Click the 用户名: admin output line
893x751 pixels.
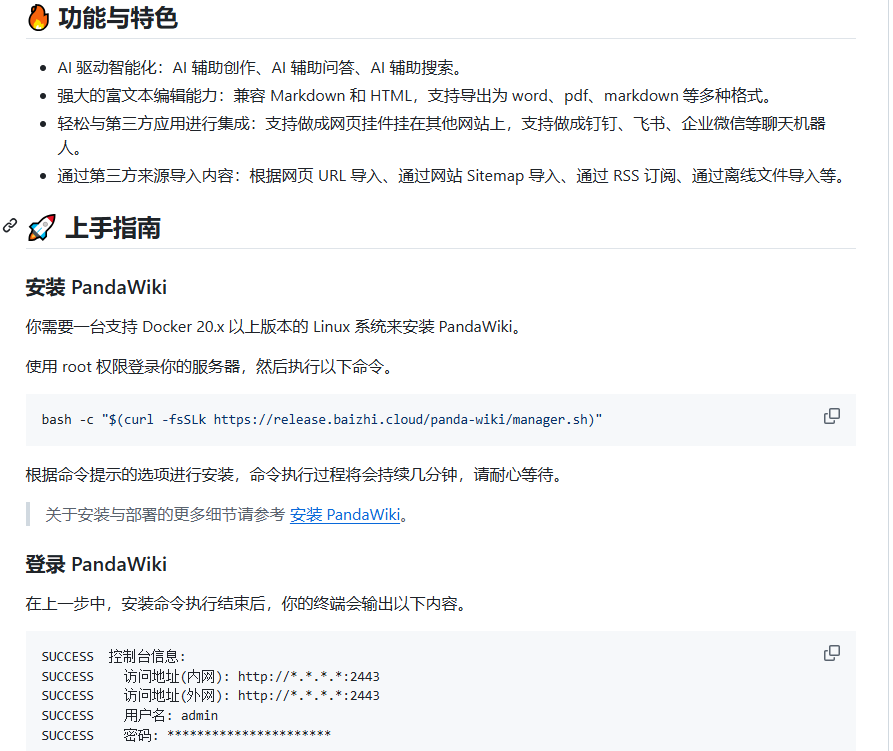click(129, 716)
